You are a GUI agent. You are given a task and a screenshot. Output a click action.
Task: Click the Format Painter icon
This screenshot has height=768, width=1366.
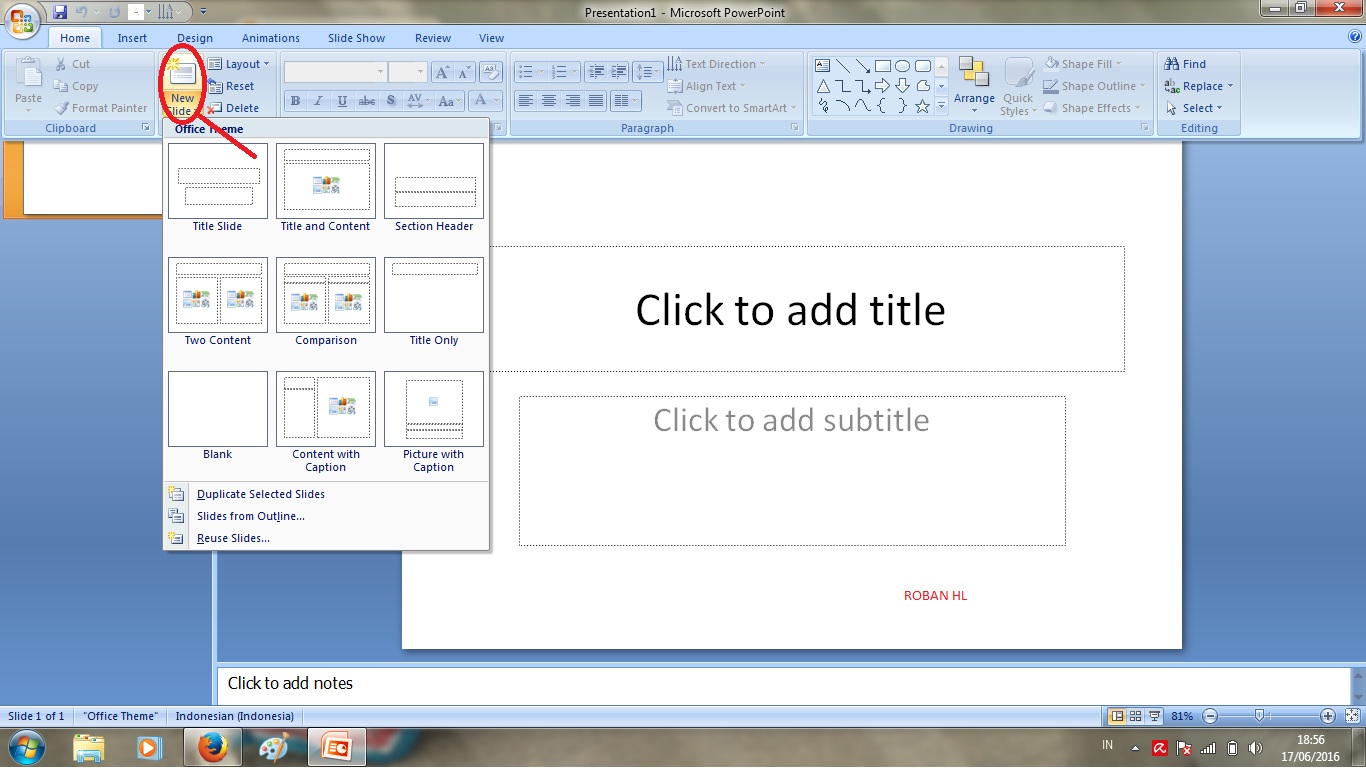click(62, 108)
